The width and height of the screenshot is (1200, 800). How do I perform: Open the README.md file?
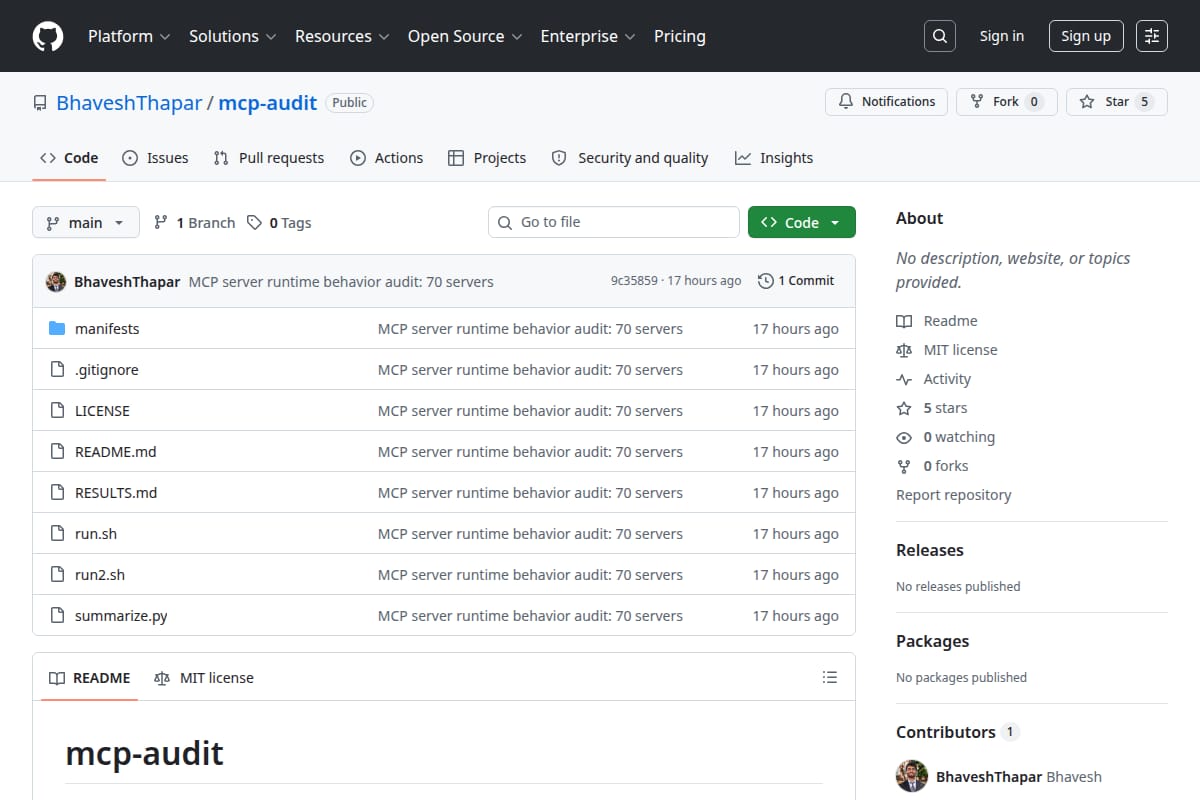tap(116, 452)
